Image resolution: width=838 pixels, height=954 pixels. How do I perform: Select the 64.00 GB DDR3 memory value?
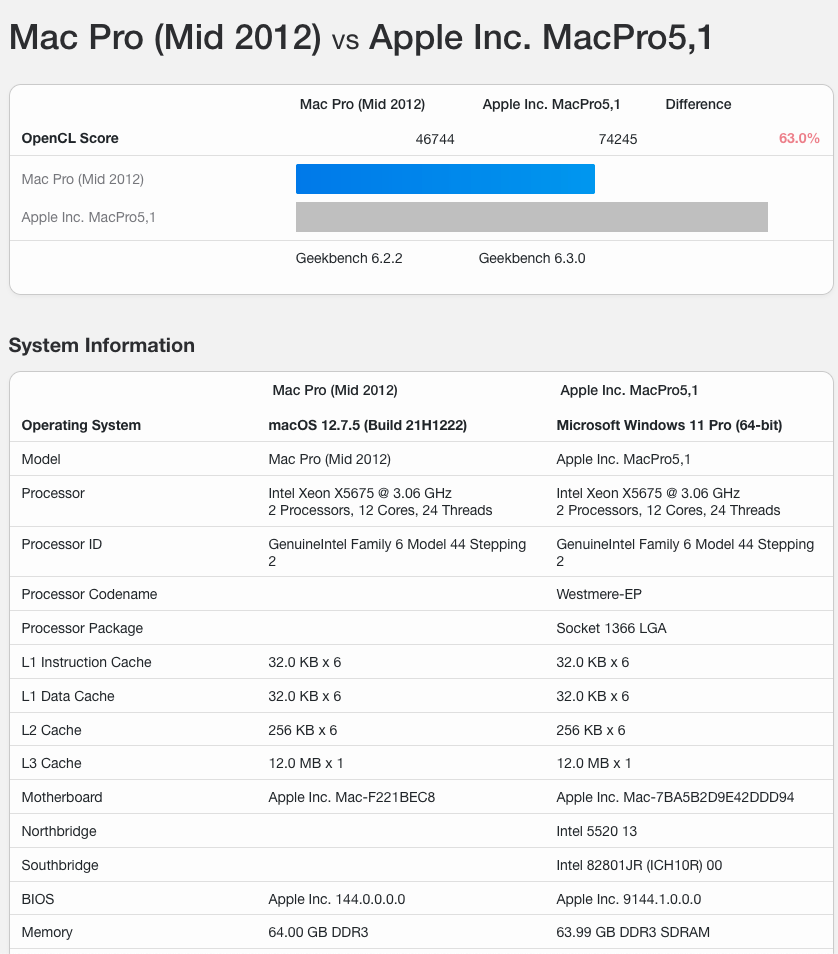pyautogui.click(x=319, y=932)
